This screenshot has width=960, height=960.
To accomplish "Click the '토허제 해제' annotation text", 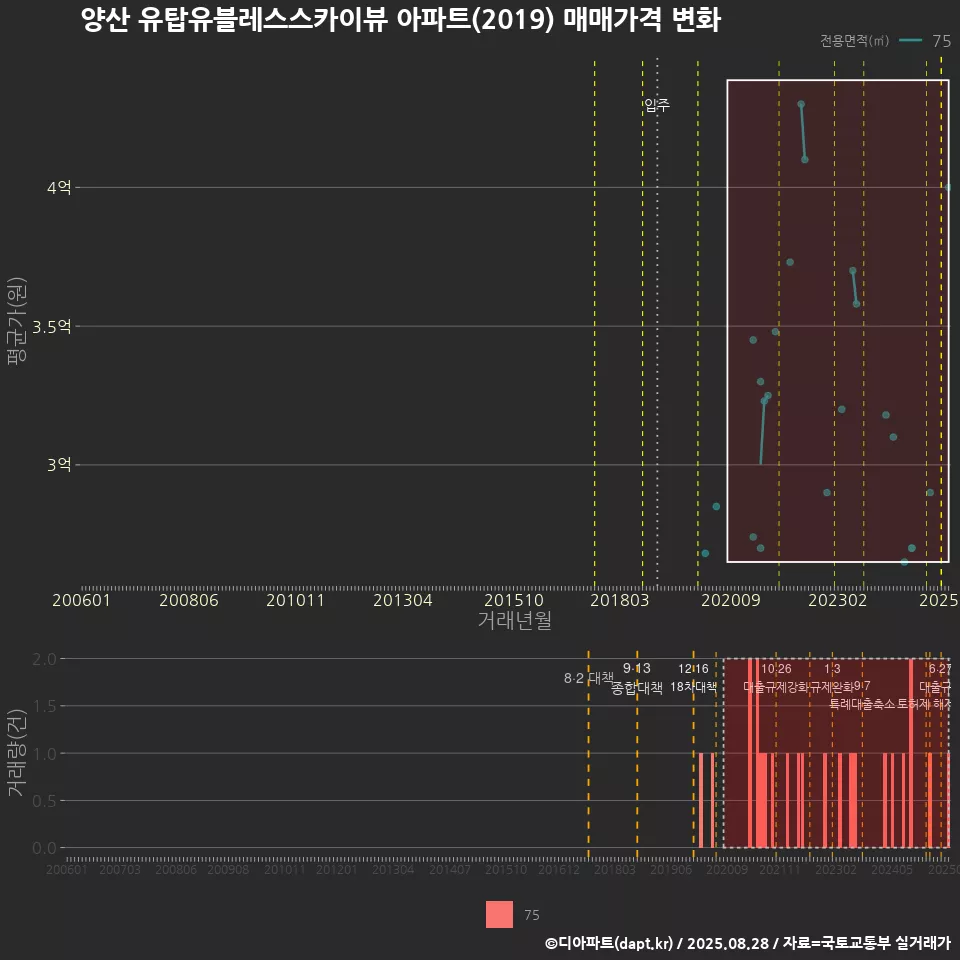I will coord(924,703).
